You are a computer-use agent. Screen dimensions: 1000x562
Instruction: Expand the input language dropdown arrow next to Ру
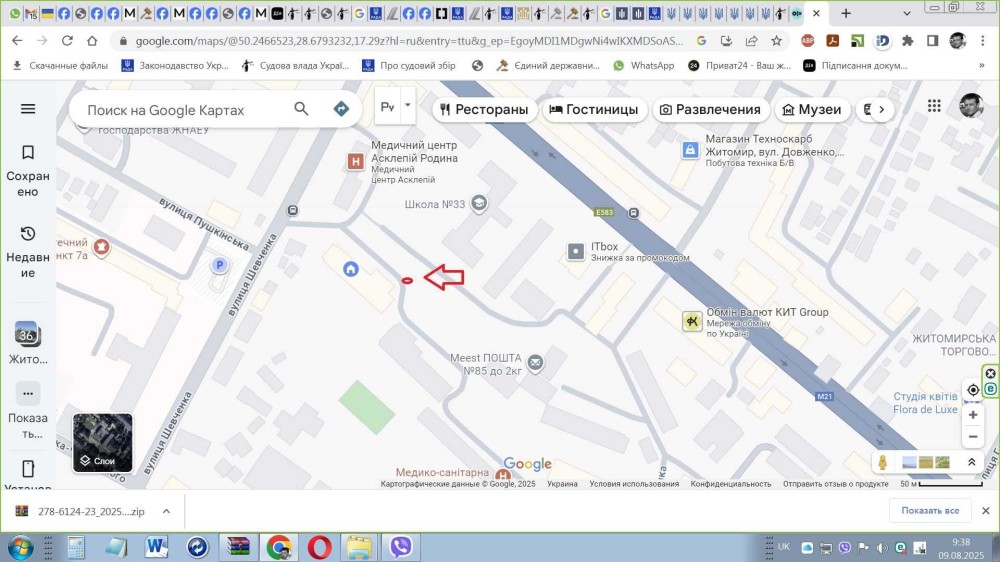coord(408,105)
